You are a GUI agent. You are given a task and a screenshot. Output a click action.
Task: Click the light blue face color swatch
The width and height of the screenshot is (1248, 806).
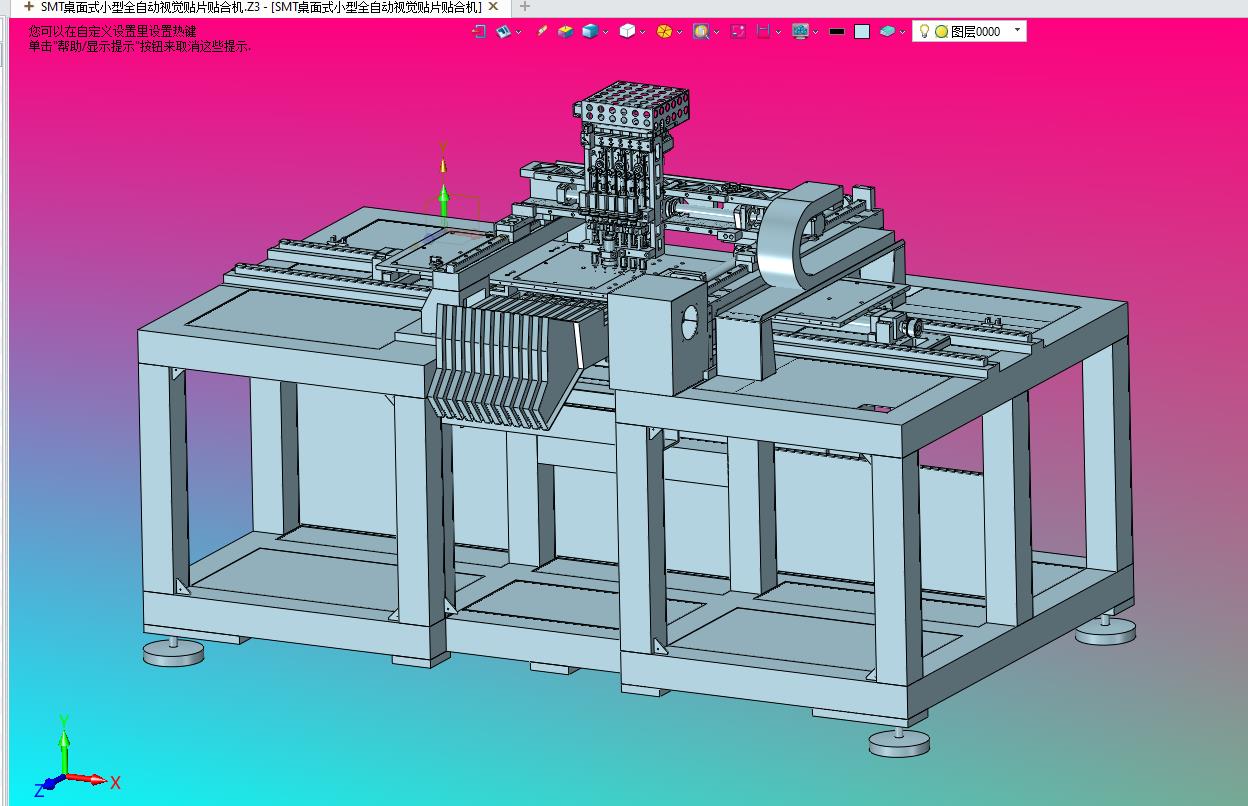862,32
